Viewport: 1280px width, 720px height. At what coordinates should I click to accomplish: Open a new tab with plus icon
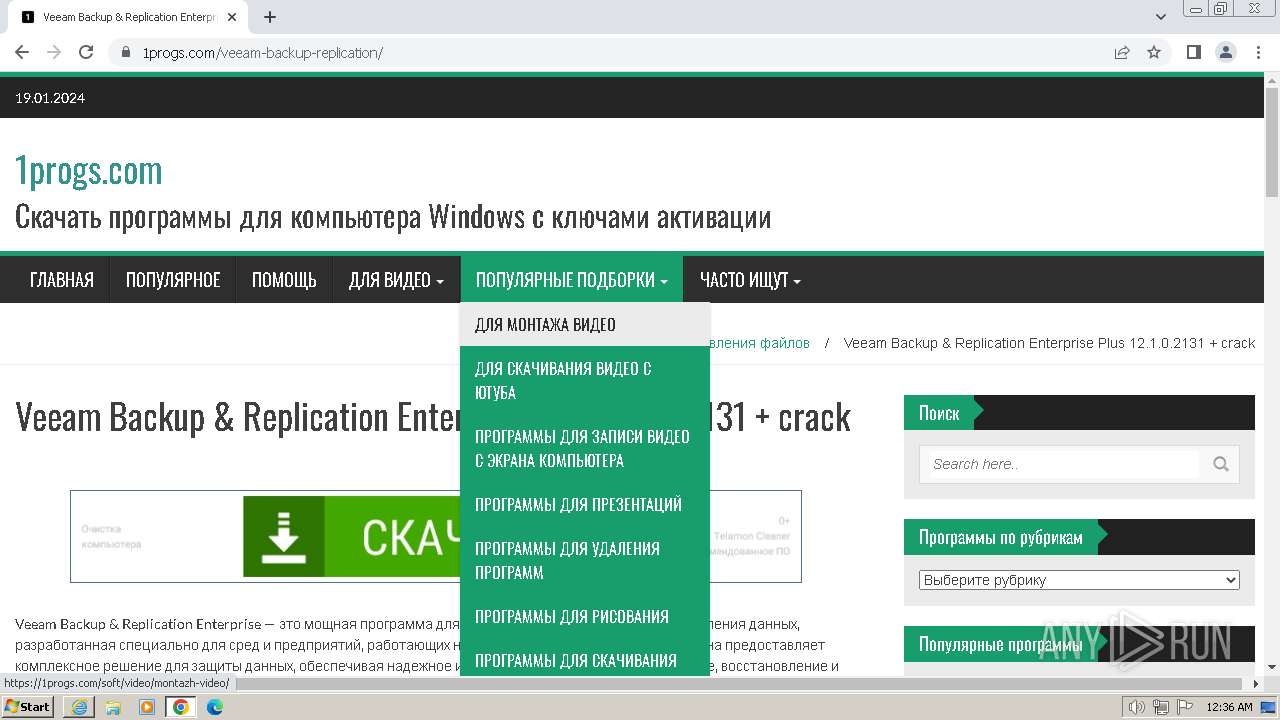[270, 17]
